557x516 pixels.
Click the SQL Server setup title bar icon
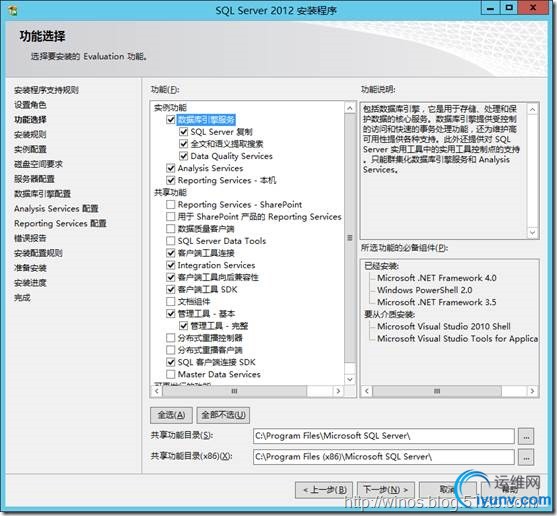(x=13, y=10)
